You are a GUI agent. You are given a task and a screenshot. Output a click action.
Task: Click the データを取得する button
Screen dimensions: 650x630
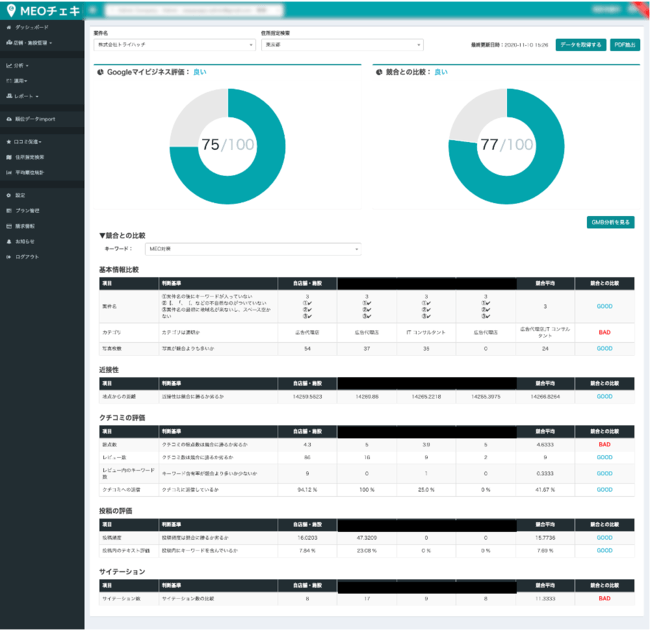click(580, 45)
